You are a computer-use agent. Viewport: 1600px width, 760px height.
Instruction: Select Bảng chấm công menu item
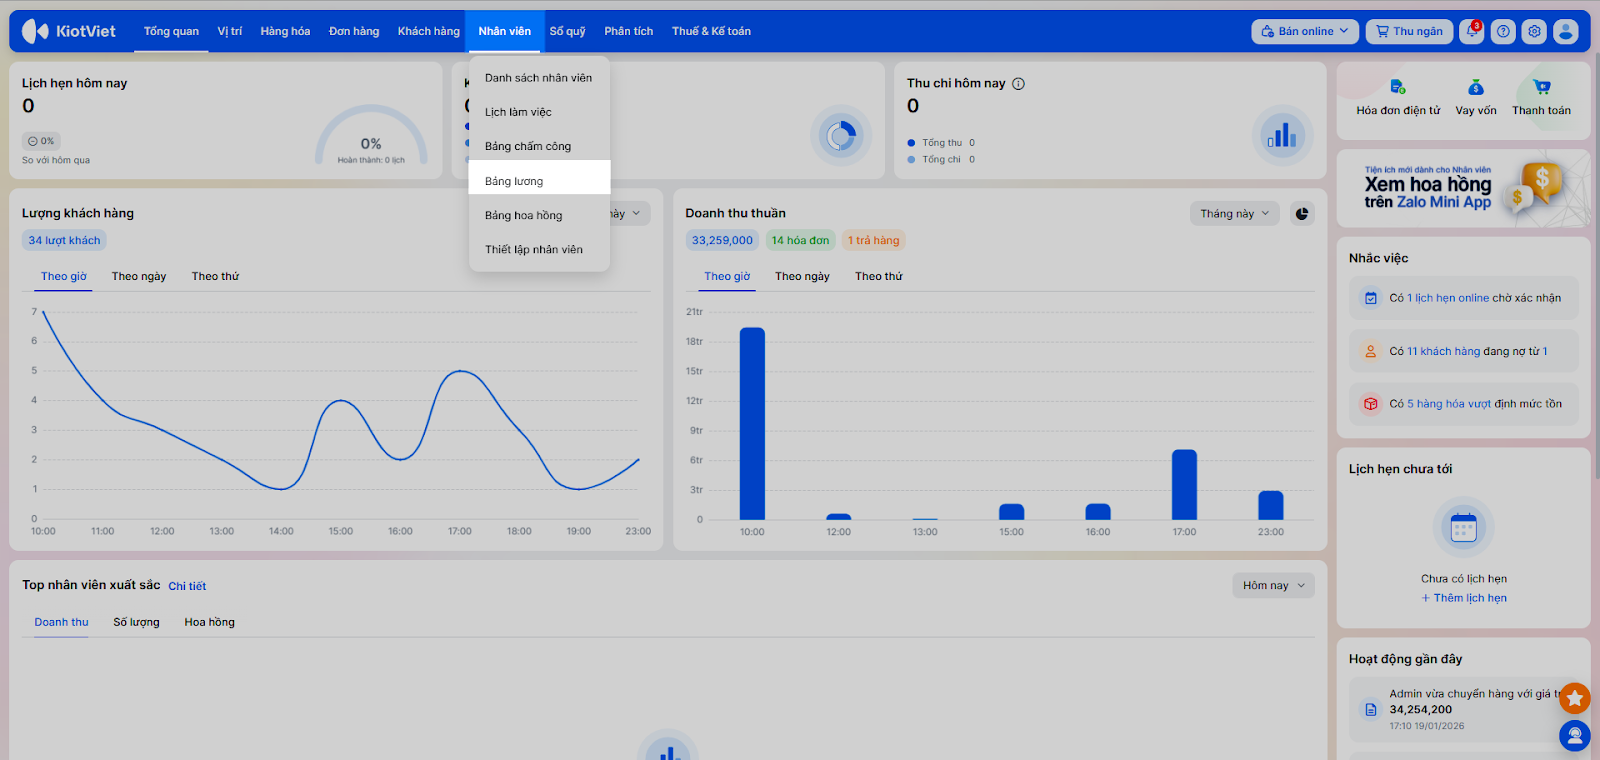click(x=528, y=146)
